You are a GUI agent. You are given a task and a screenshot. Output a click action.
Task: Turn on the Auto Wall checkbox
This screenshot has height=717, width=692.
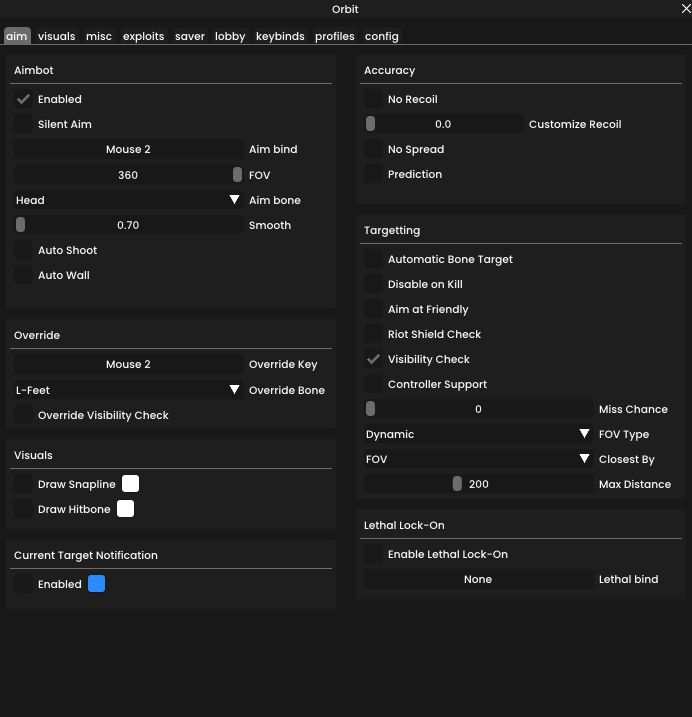pos(23,275)
